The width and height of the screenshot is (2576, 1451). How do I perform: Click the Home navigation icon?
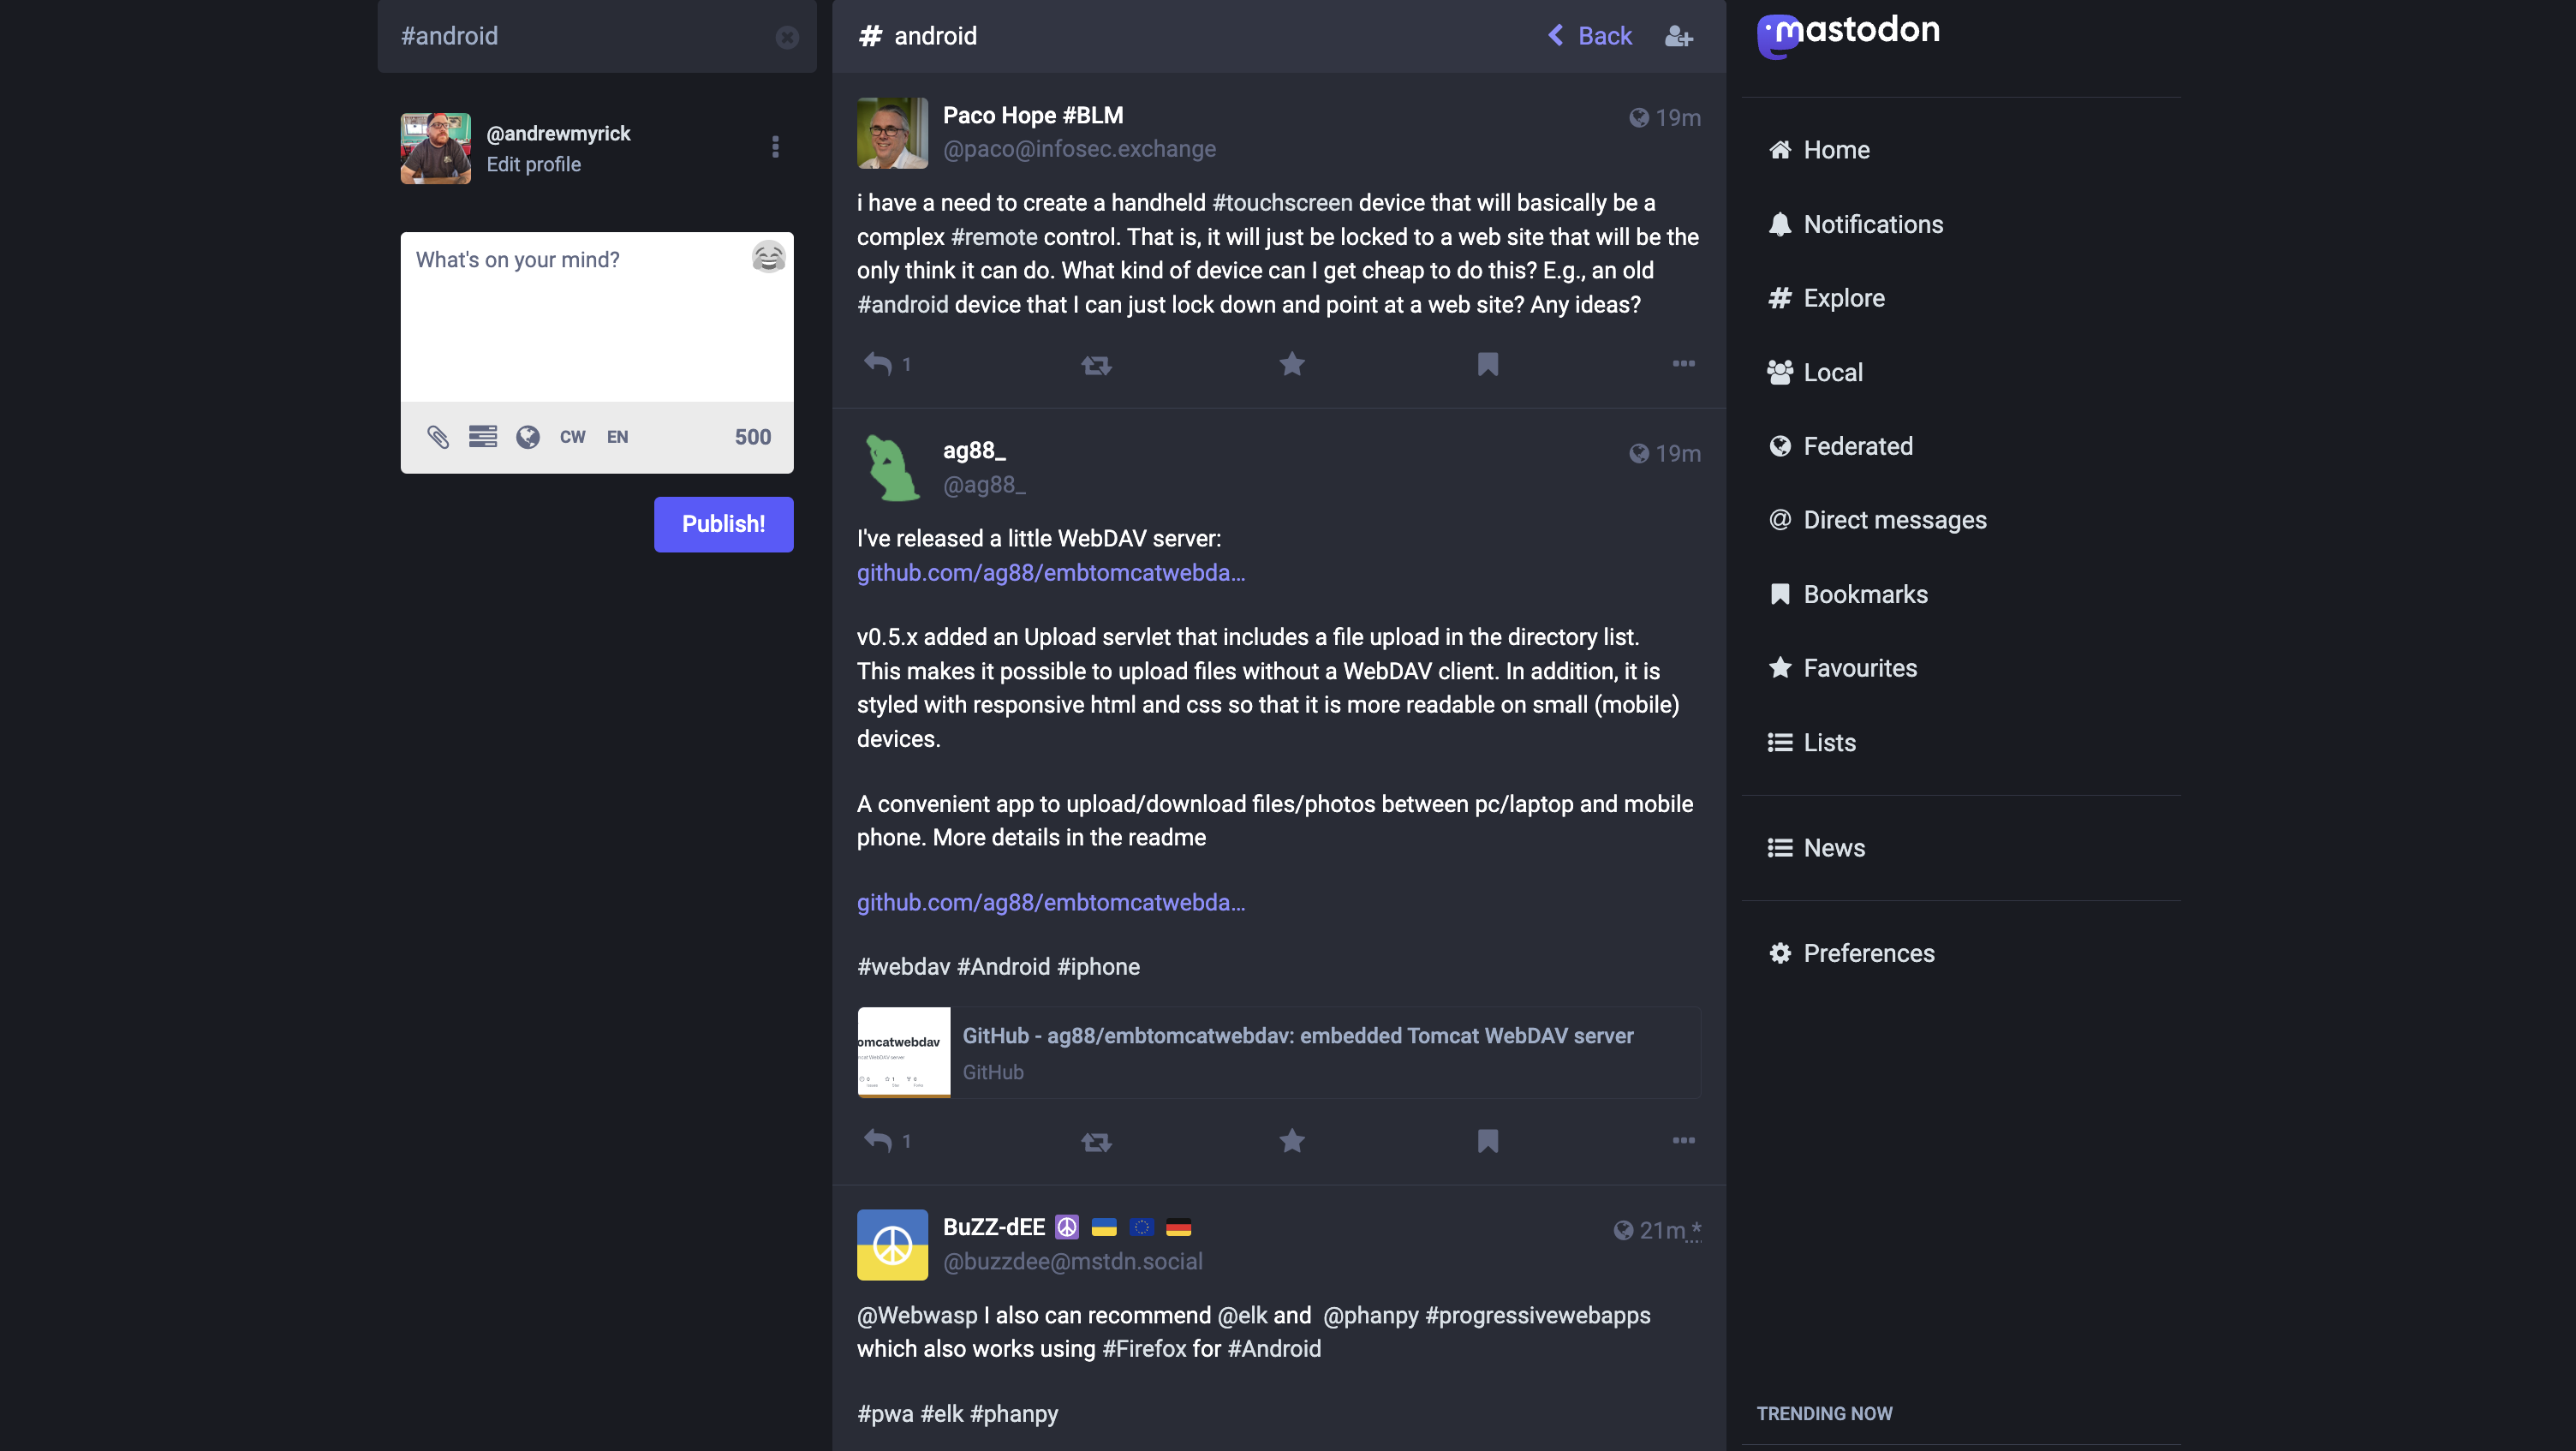[1780, 149]
